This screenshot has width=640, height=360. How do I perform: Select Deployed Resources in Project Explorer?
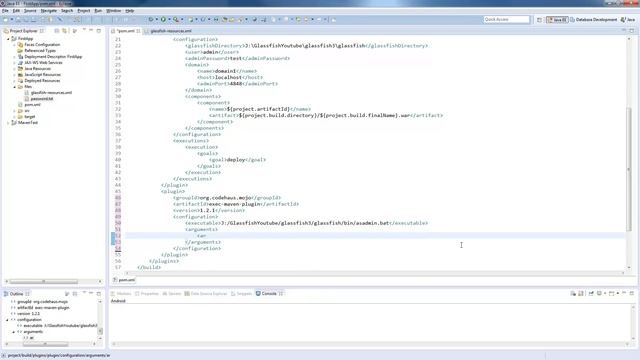click(42, 81)
